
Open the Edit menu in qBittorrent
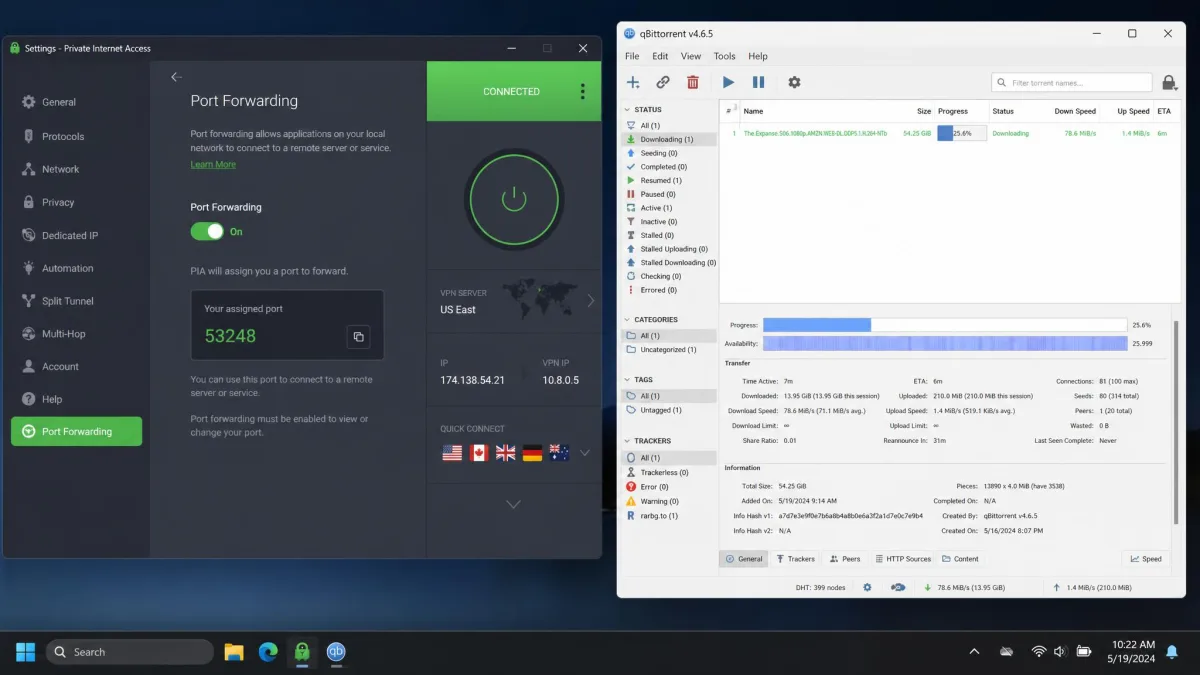tap(660, 56)
